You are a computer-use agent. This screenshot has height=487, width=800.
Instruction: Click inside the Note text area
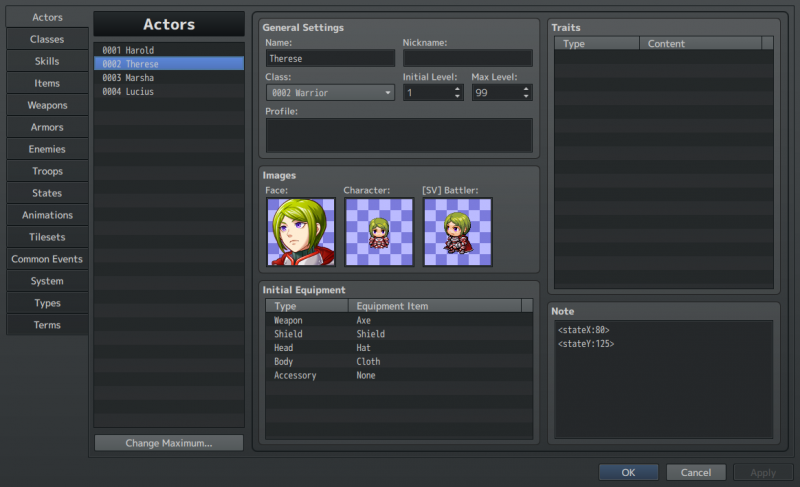[x=663, y=379]
